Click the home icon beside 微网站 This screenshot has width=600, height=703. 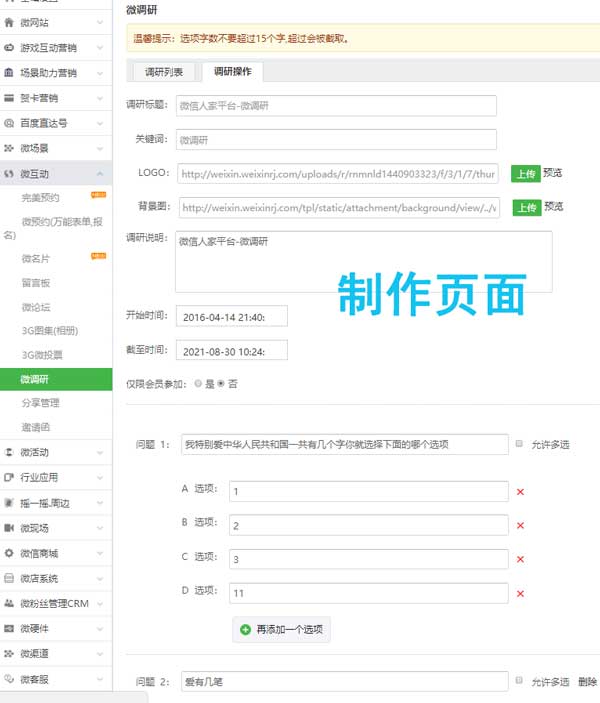[x=9, y=22]
